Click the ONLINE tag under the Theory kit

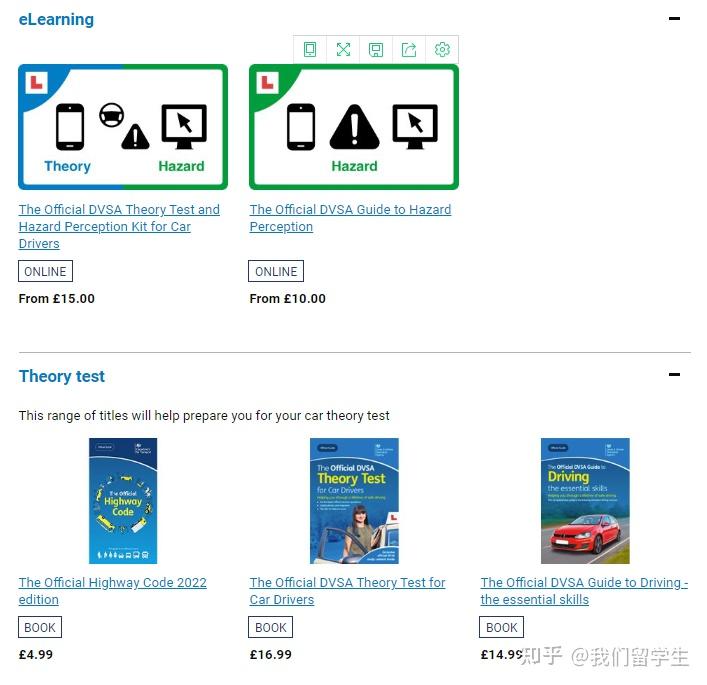coord(45,271)
